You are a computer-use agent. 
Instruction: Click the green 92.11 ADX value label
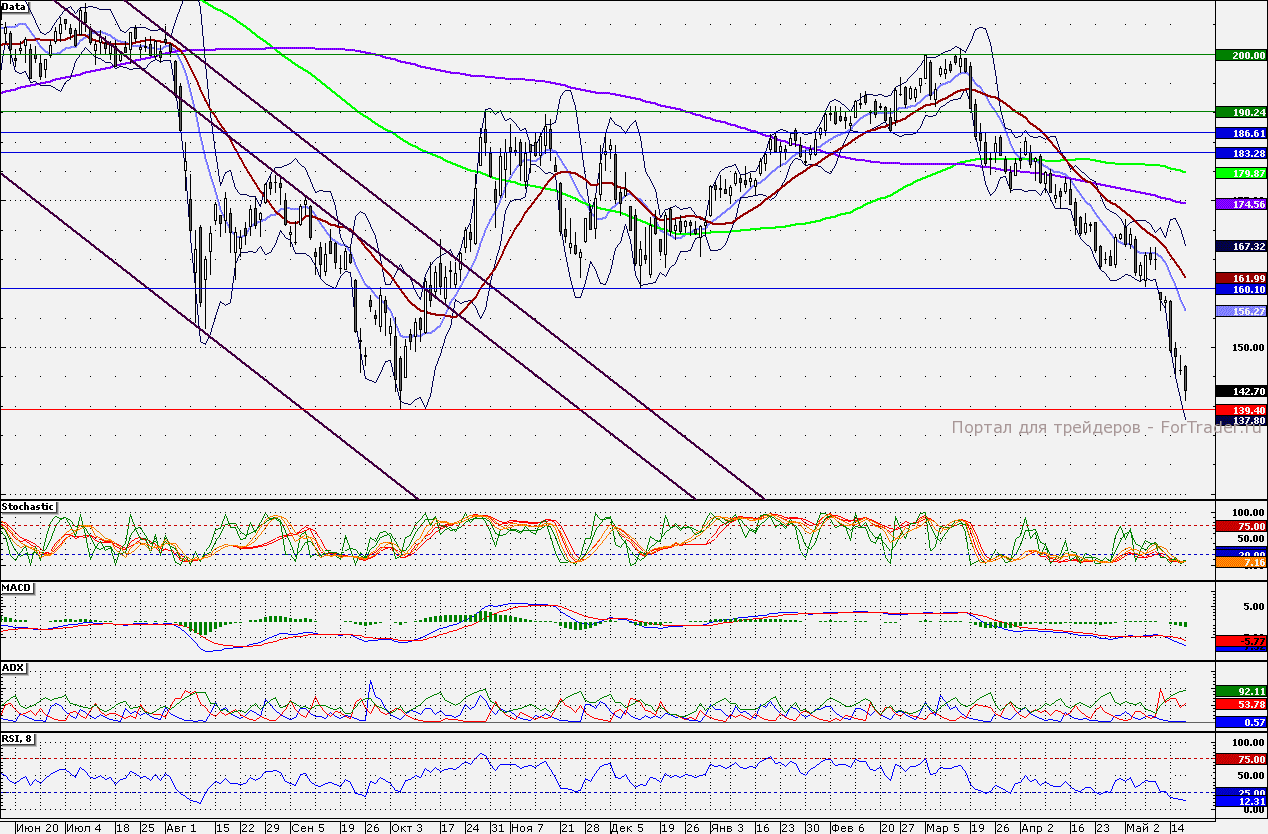tap(1241, 691)
